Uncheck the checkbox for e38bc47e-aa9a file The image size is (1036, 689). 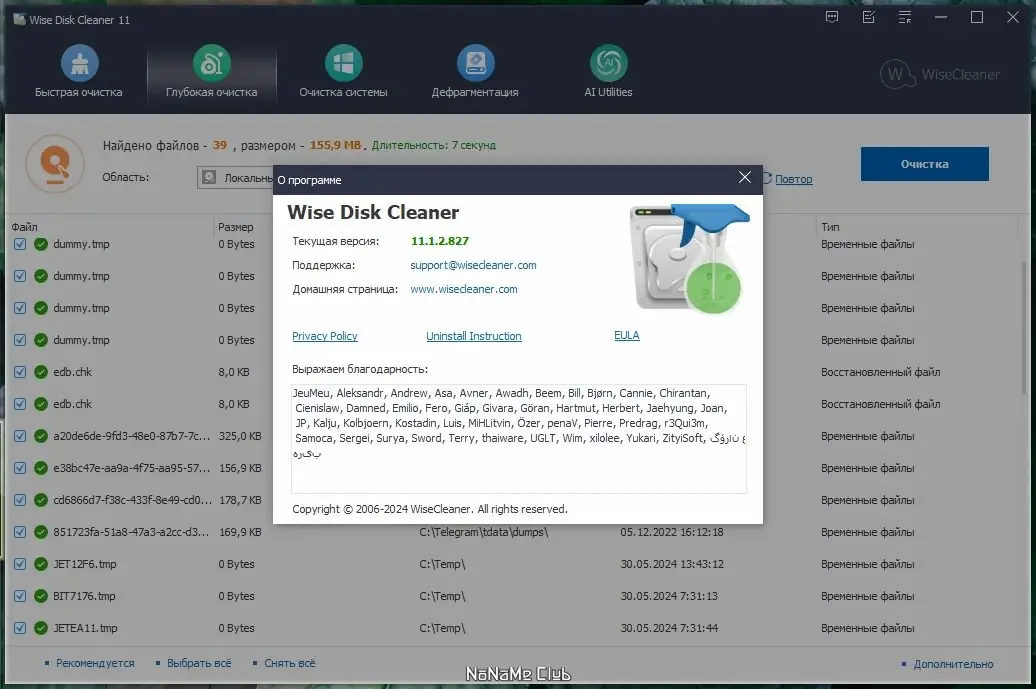coord(20,468)
